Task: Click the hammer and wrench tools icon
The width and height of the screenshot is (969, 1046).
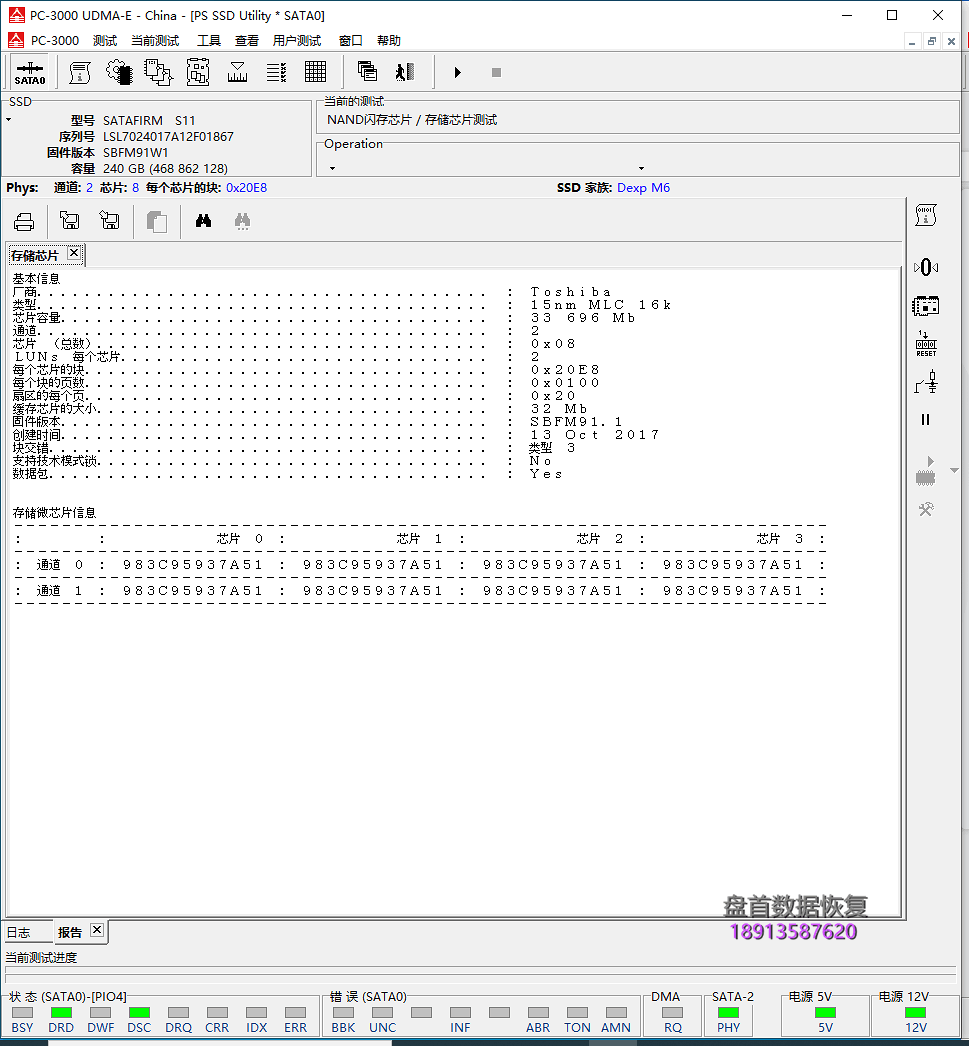Action: pyautogui.click(x=926, y=510)
